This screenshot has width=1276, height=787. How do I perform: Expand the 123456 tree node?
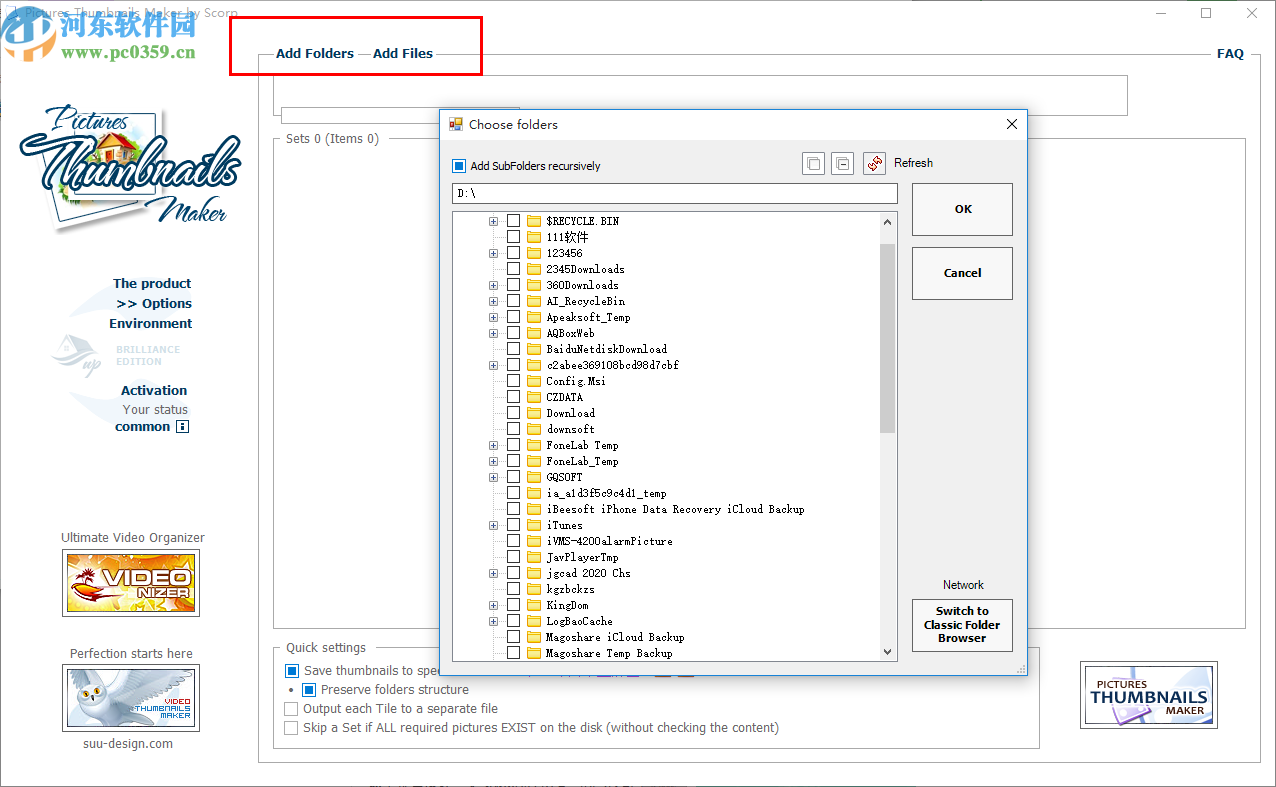(x=493, y=253)
